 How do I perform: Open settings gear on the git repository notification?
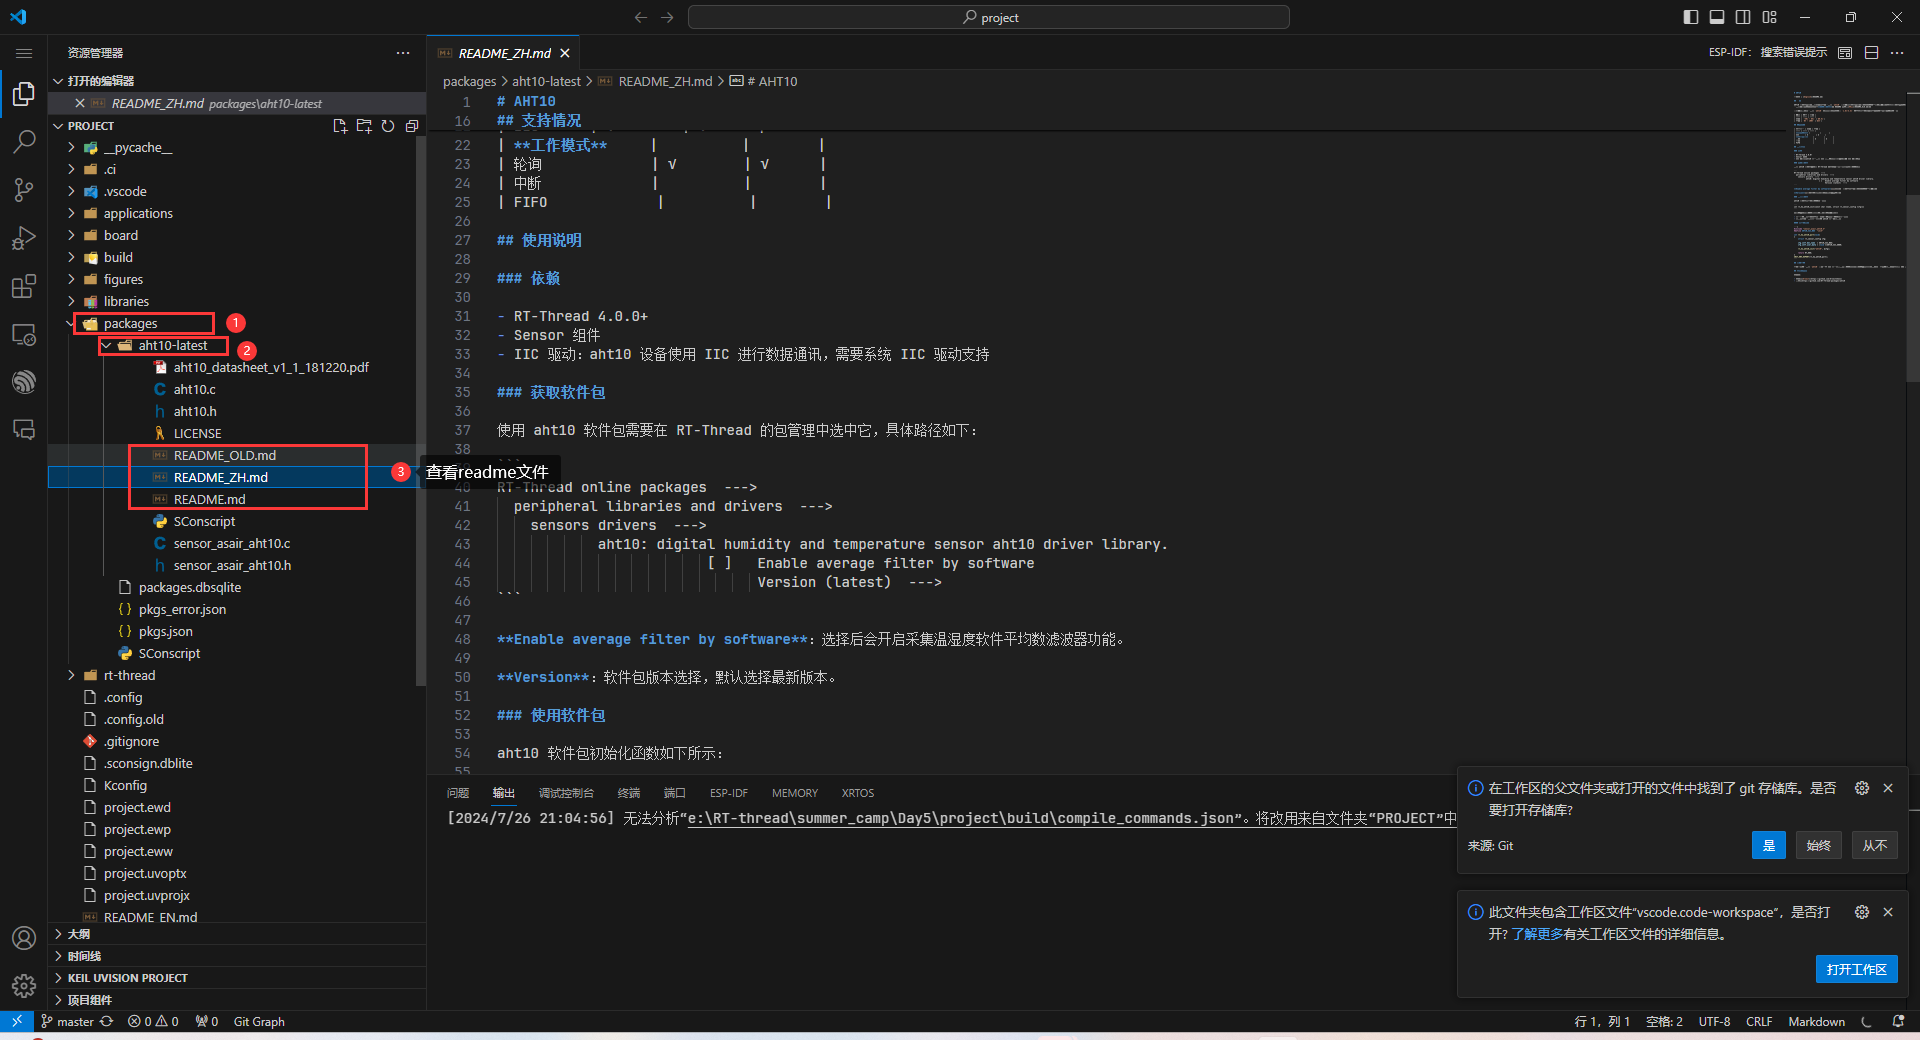tap(1862, 788)
